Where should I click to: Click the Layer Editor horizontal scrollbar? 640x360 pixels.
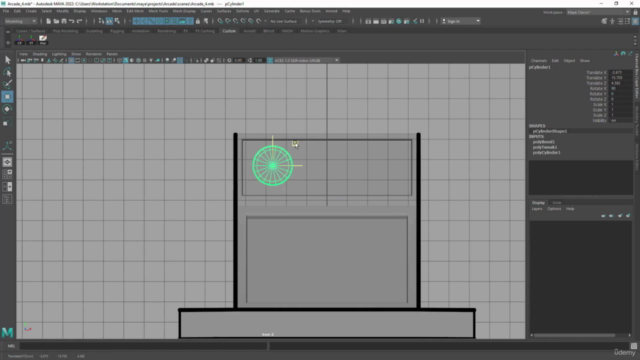pyautogui.click(x=575, y=336)
